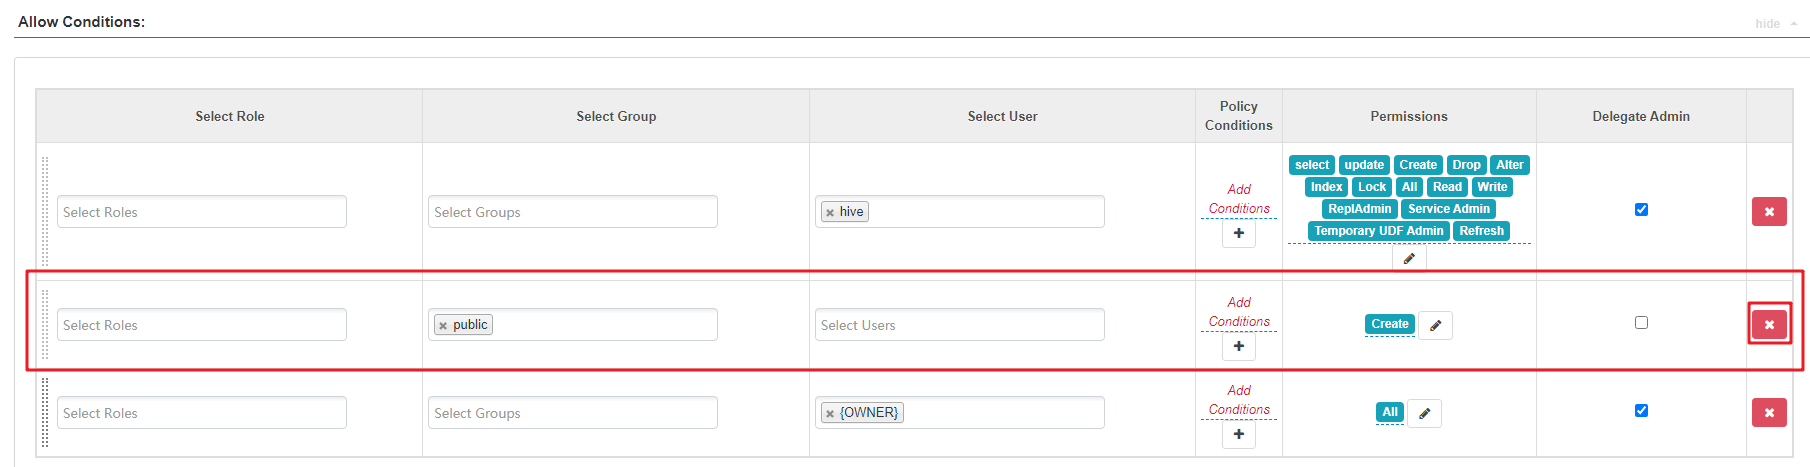Remove the hive user tag
Viewport: 1810px width, 467px height.
(830, 213)
